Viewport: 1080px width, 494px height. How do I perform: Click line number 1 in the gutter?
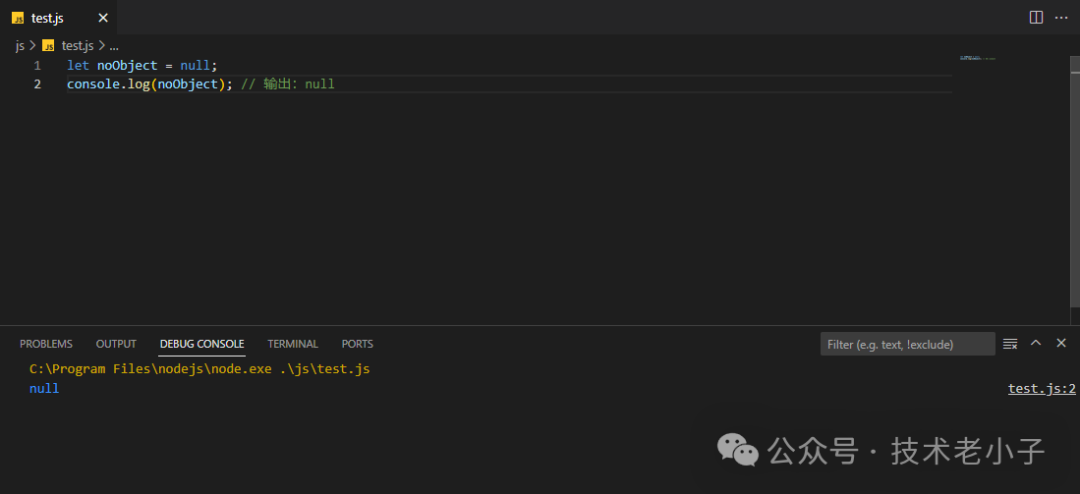37,65
